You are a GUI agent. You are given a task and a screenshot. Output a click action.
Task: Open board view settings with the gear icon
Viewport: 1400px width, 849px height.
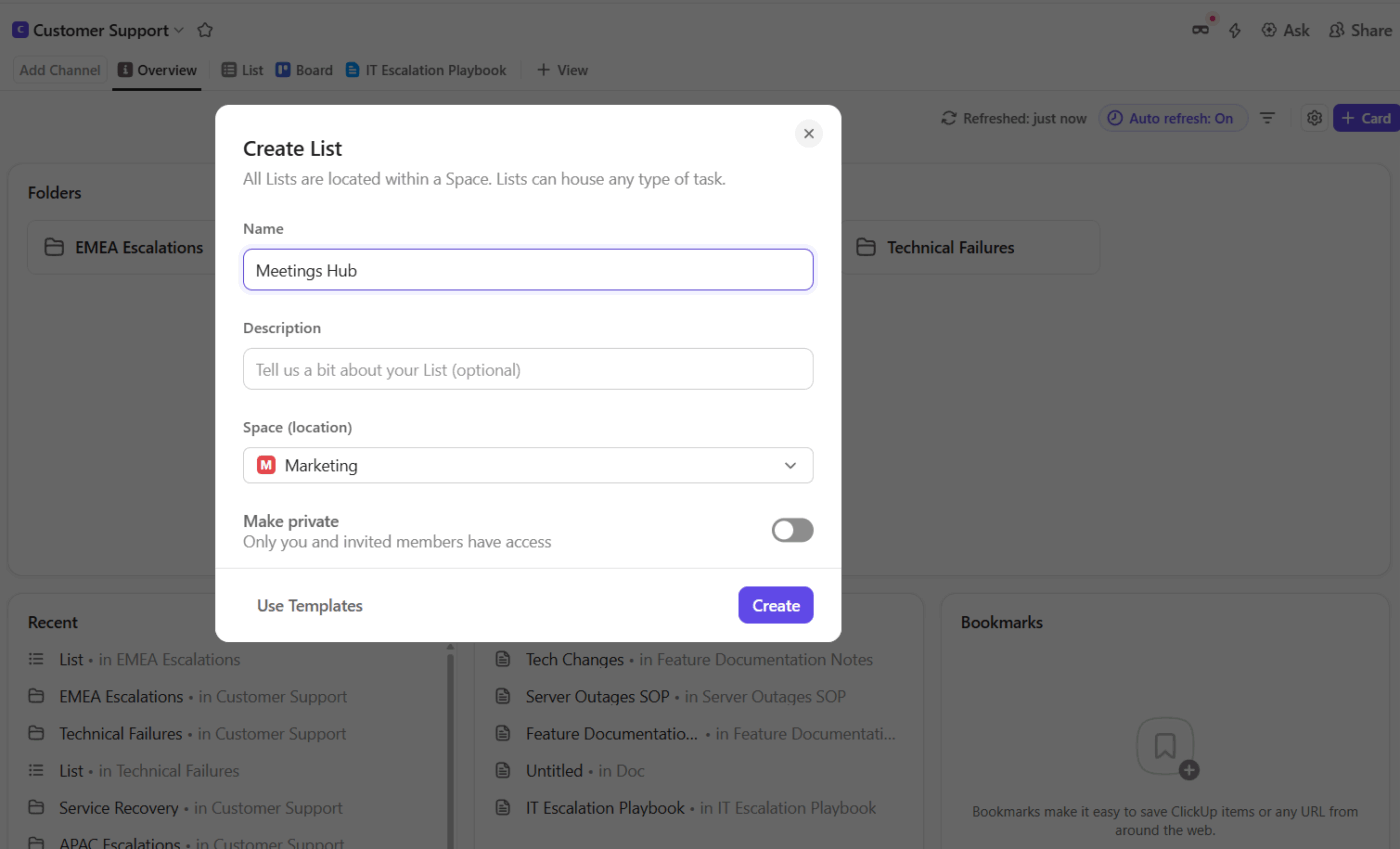[1314, 117]
